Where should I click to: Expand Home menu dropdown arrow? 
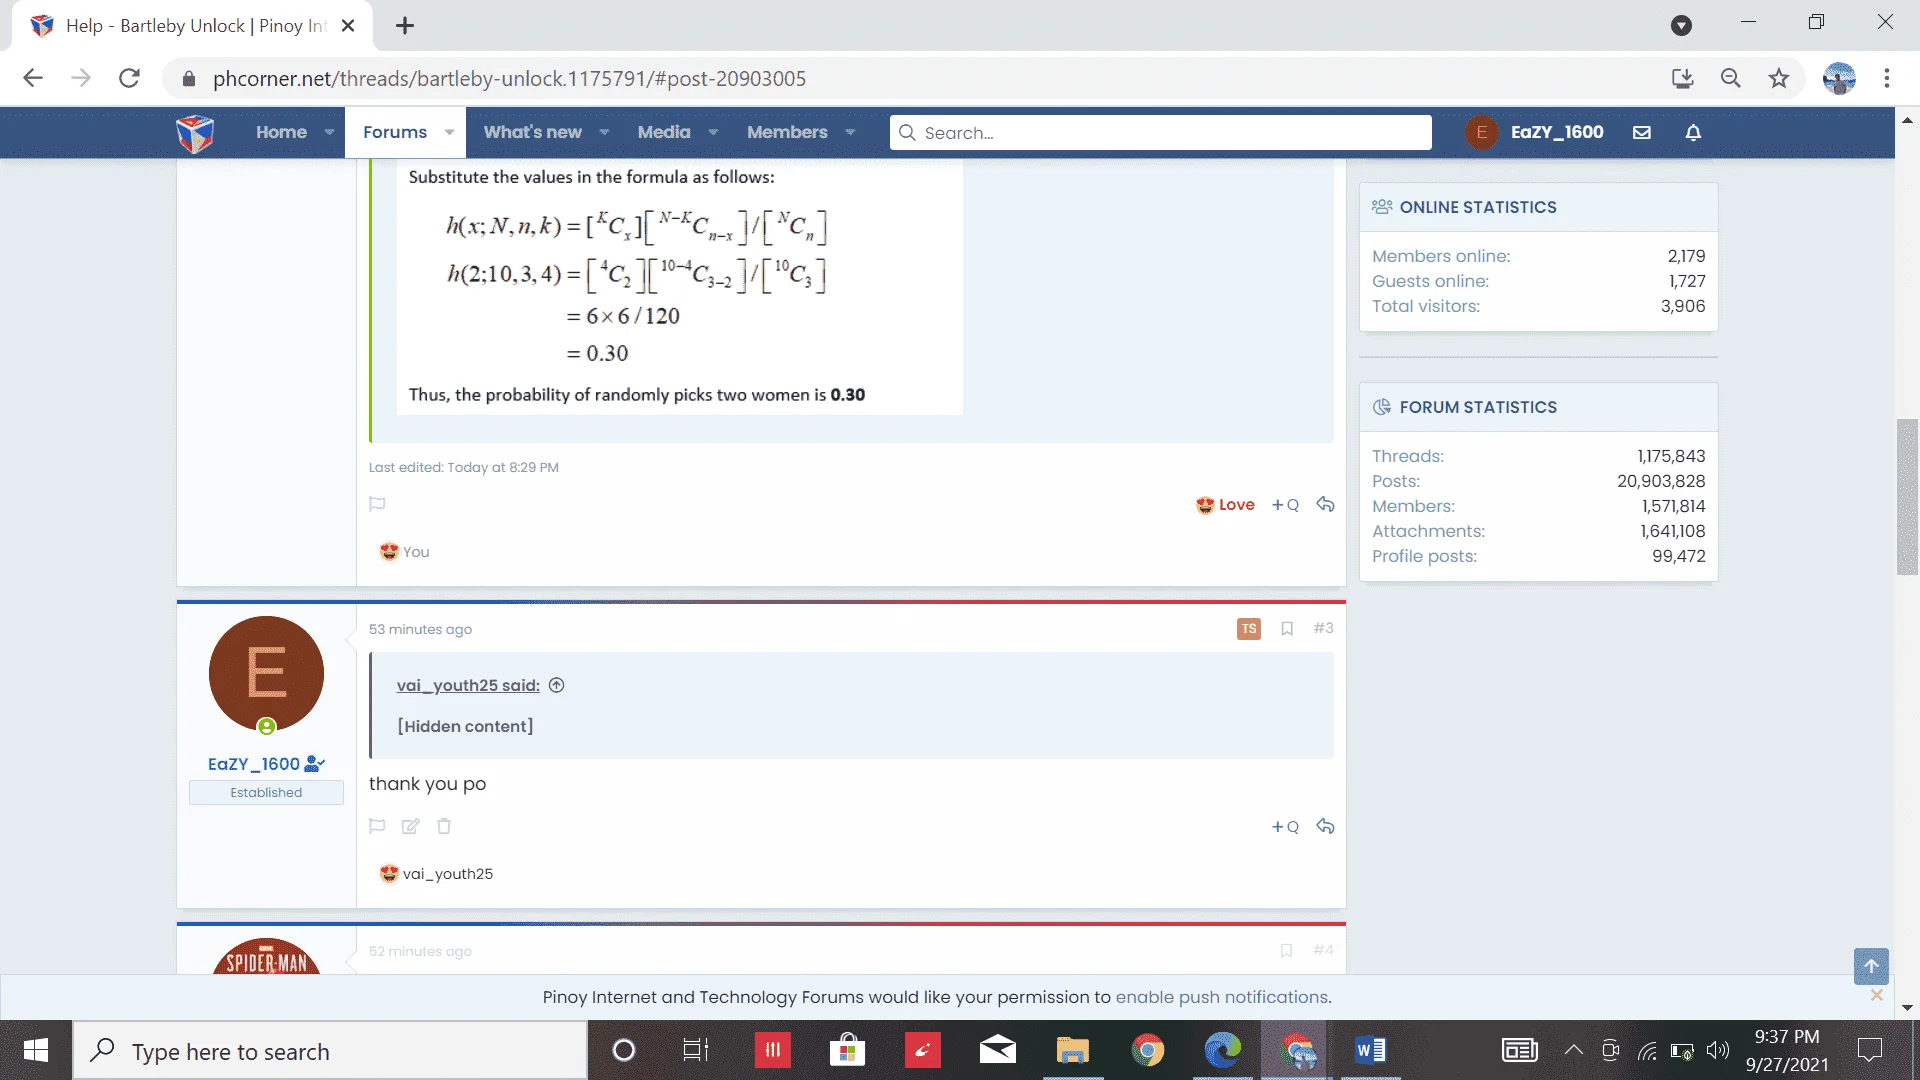329,132
